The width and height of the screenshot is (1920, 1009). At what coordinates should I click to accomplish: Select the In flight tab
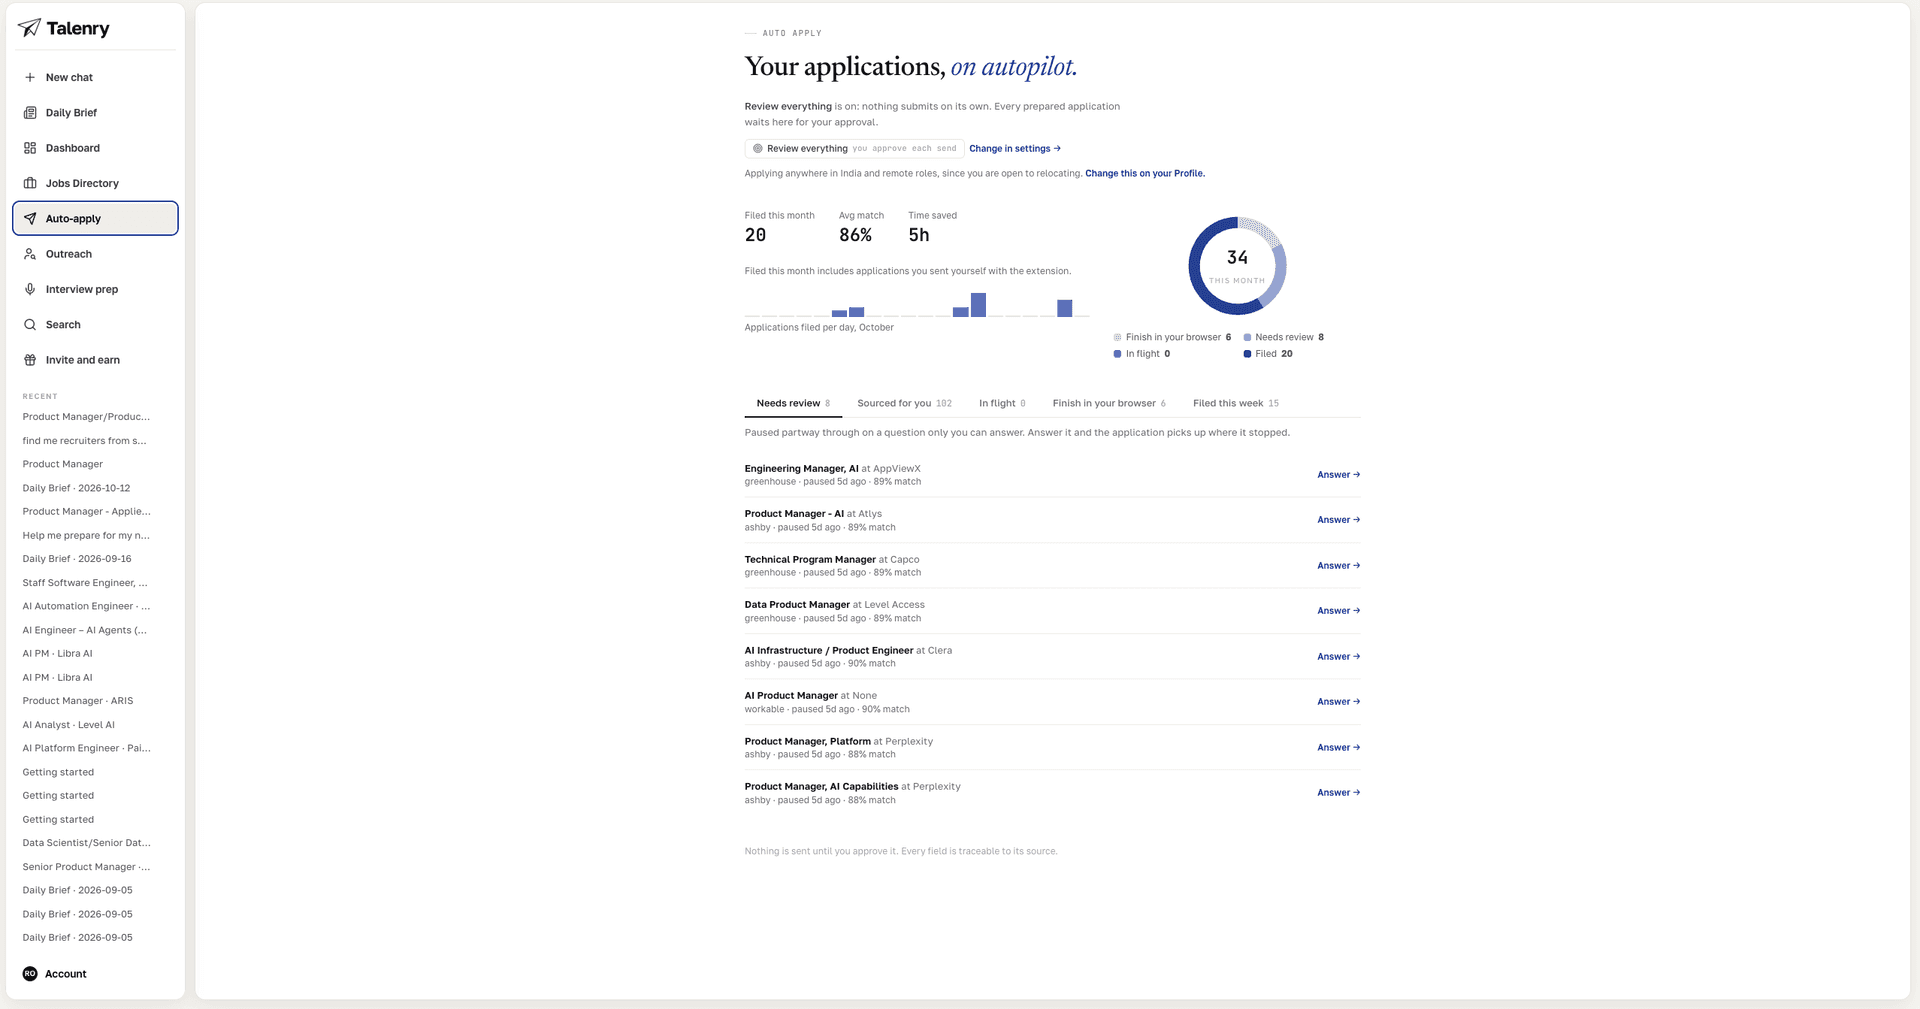tap(1002, 403)
